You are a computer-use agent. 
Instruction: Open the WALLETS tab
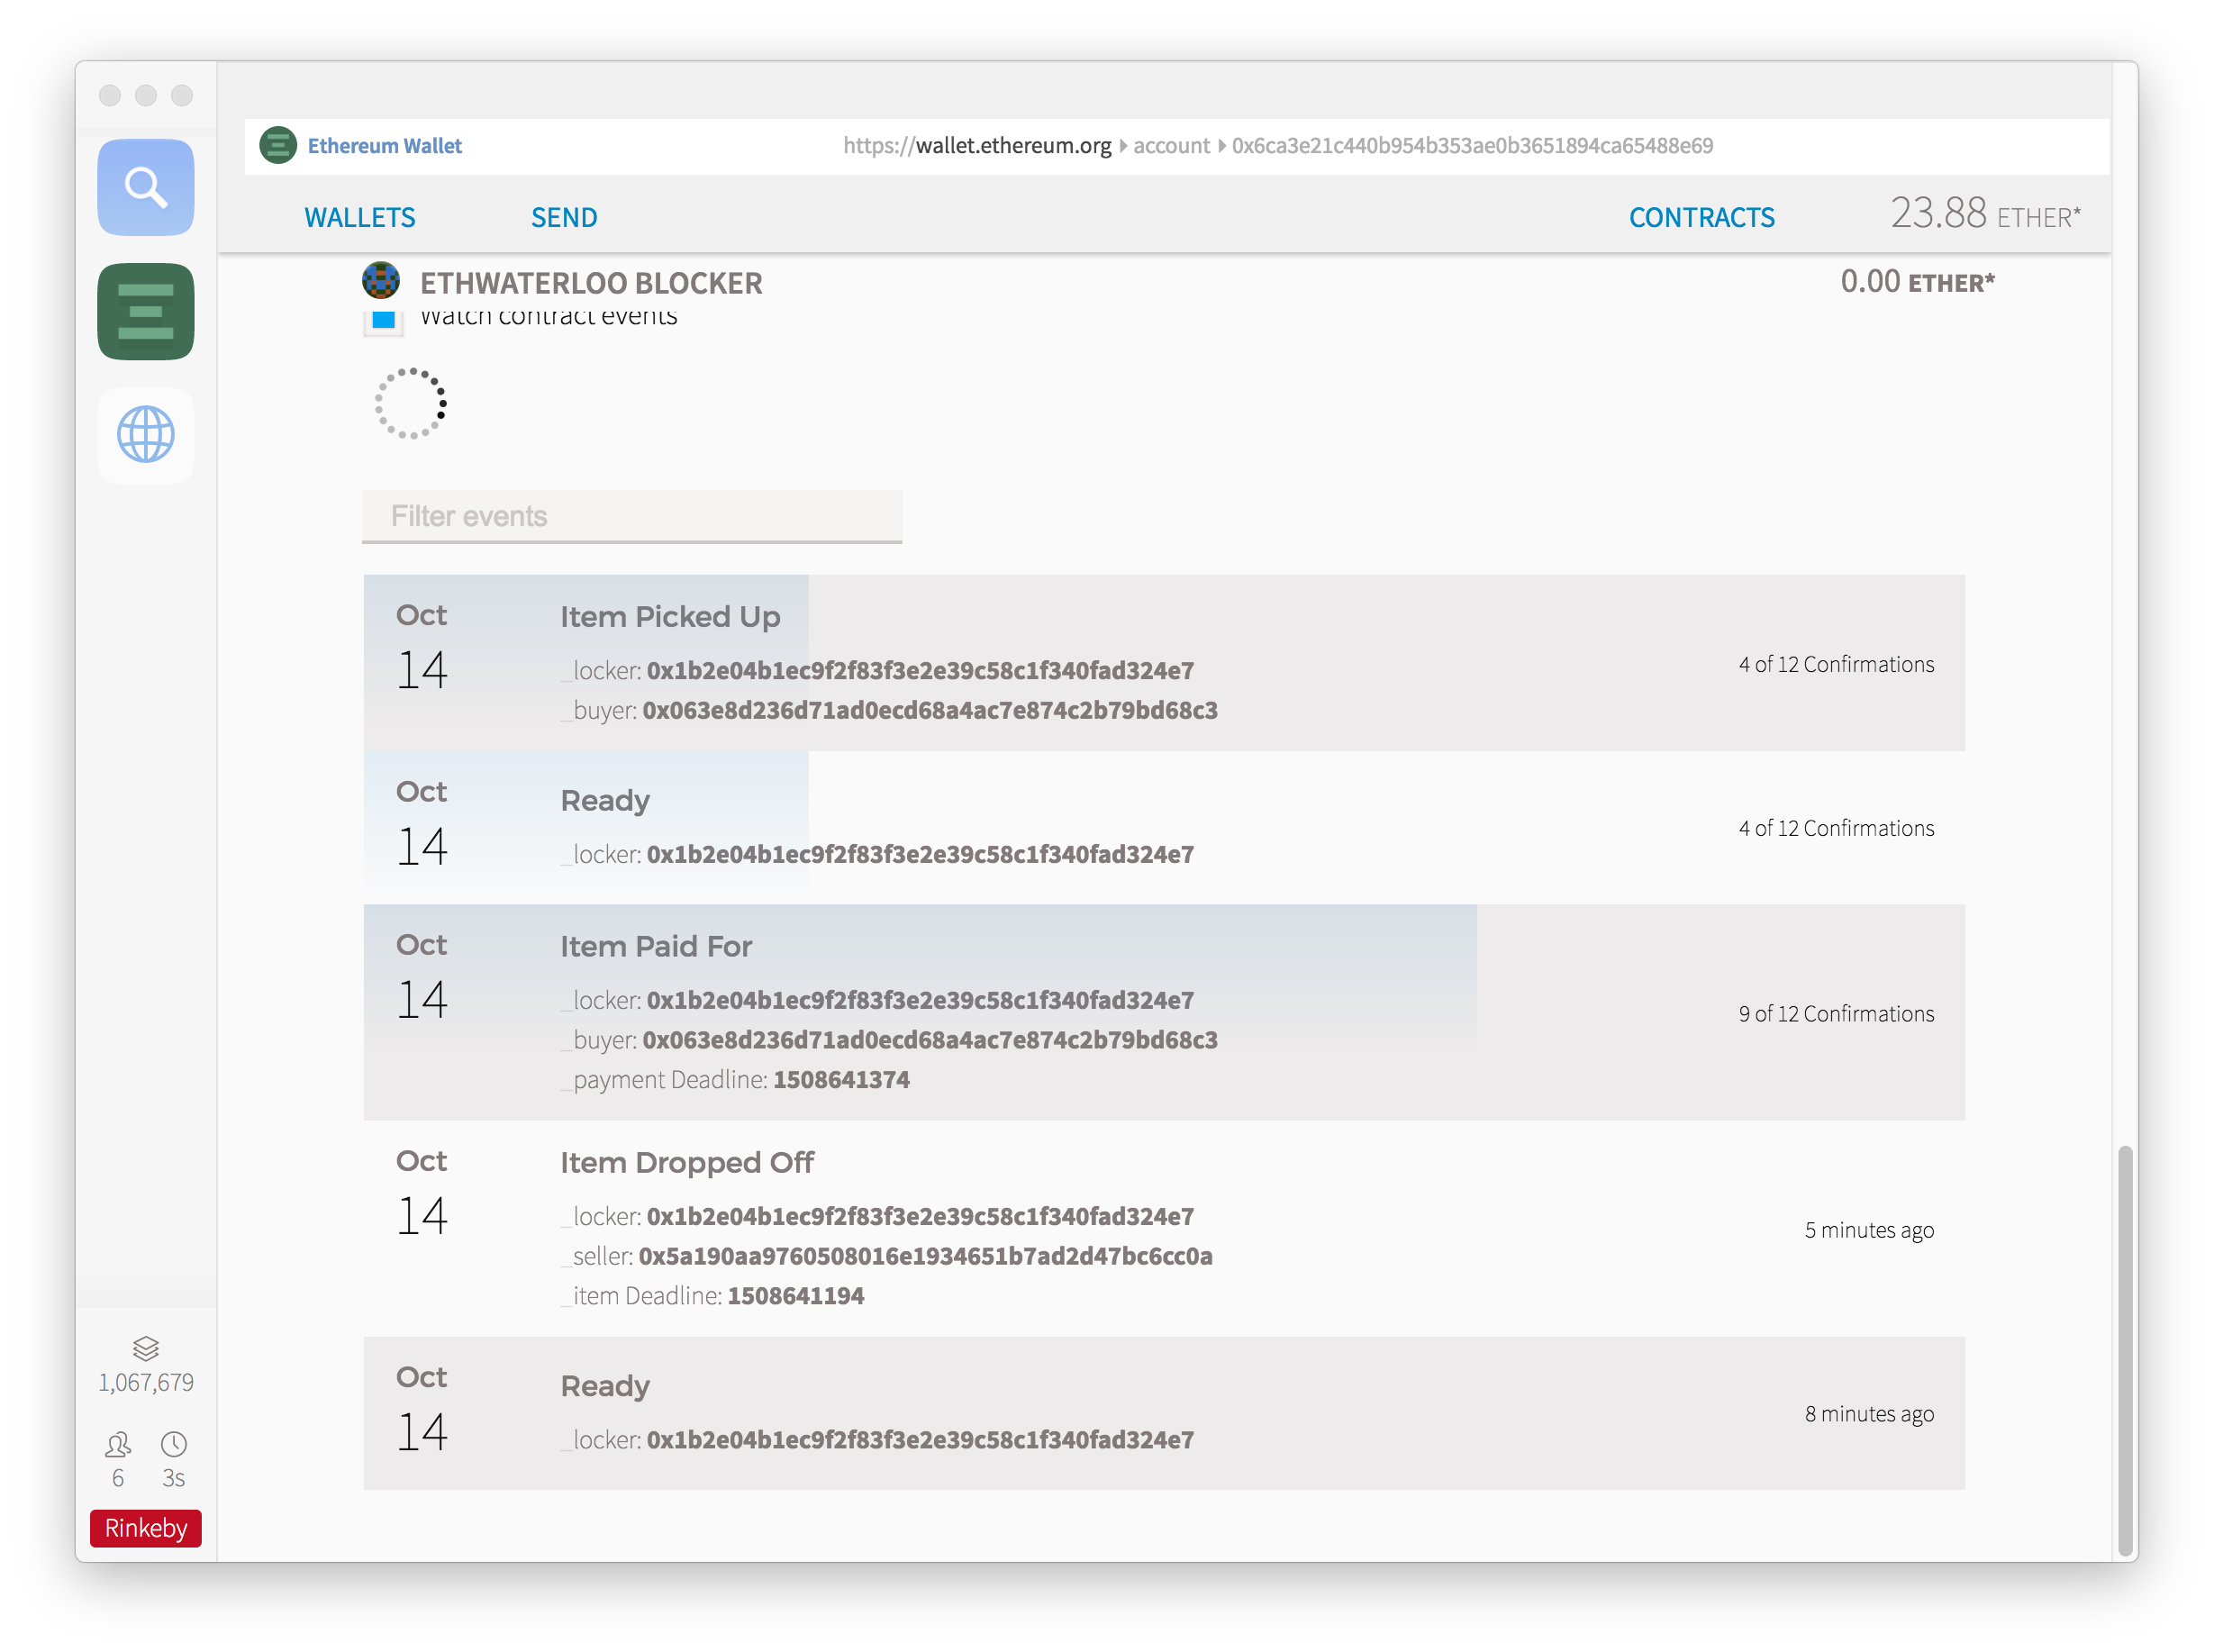[360, 218]
